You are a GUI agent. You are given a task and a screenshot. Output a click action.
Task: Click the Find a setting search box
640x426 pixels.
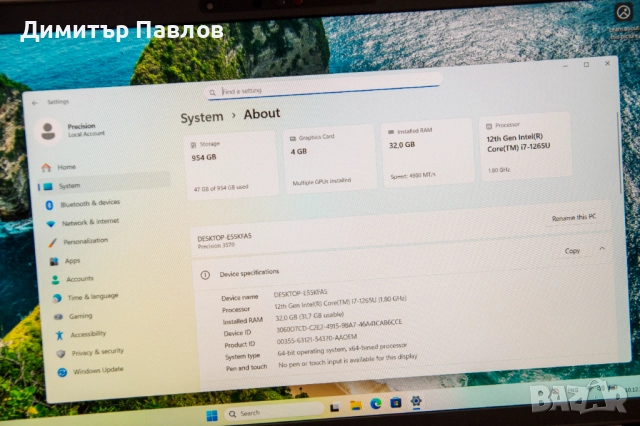[x=323, y=86]
